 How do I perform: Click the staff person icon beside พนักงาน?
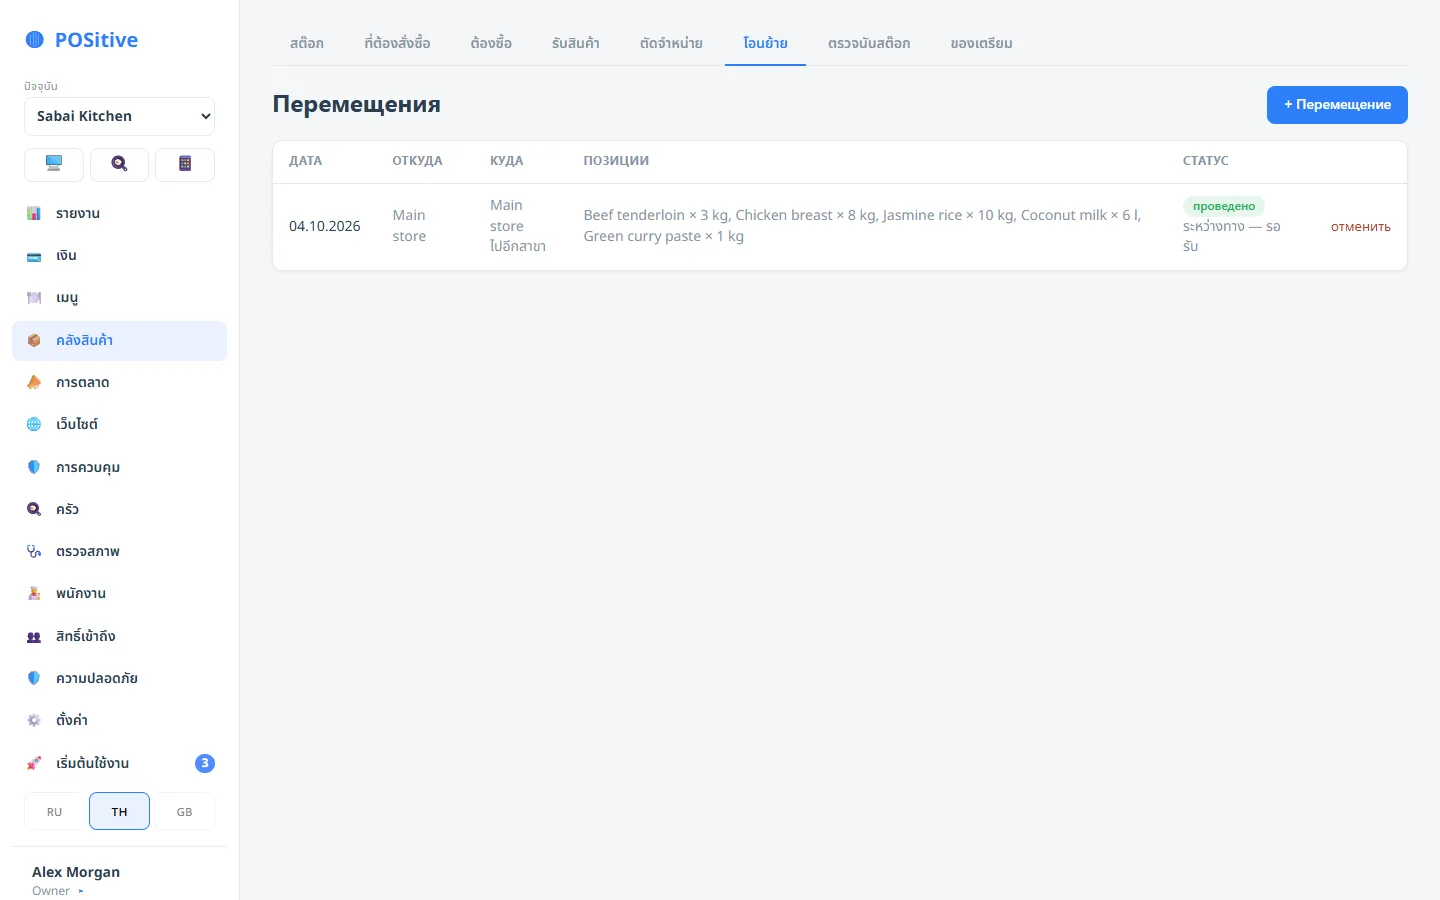(34, 593)
